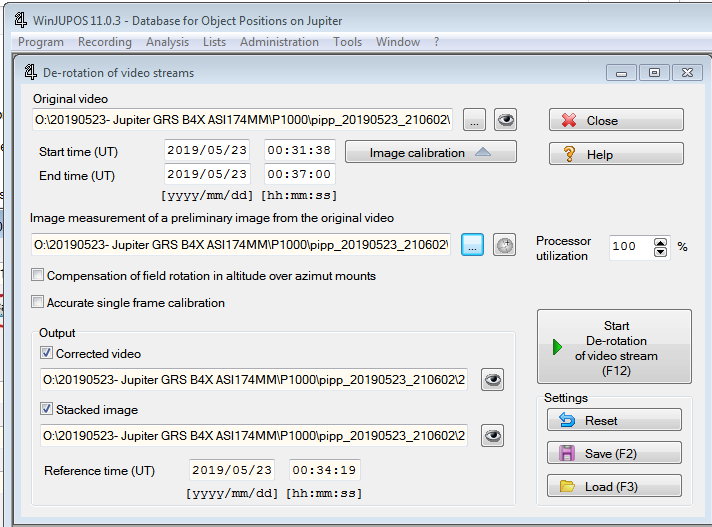712x527 pixels.
Task: Open the Analysis menu
Action: [167, 42]
